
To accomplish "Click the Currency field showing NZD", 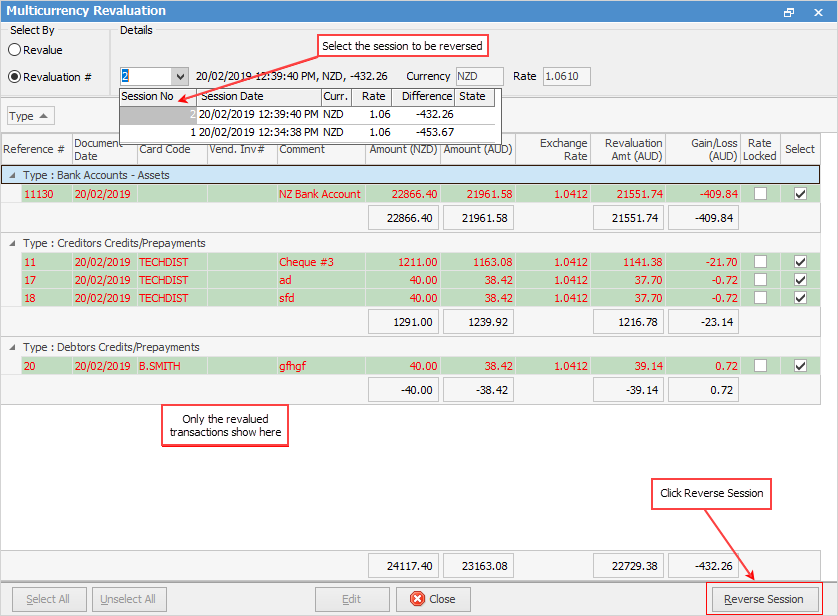I will point(479,76).
